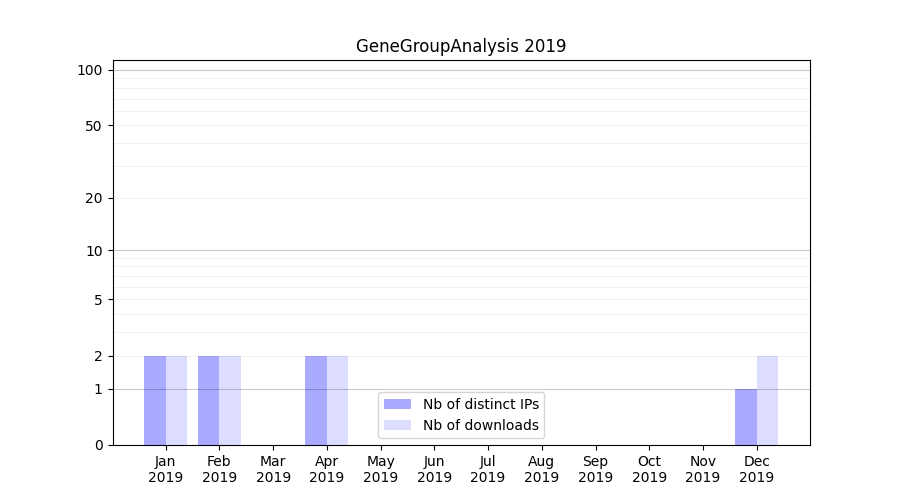Click the January downloads bar

176,400
